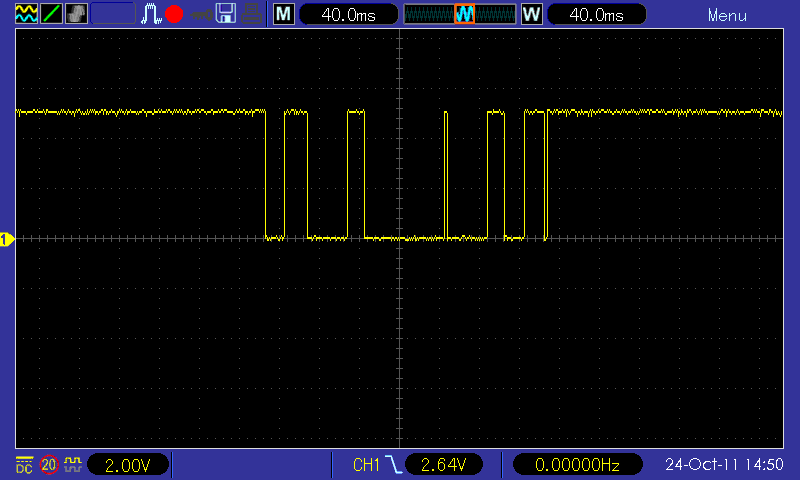Click the 24-Oct-11 14:50 date and time

point(724,464)
